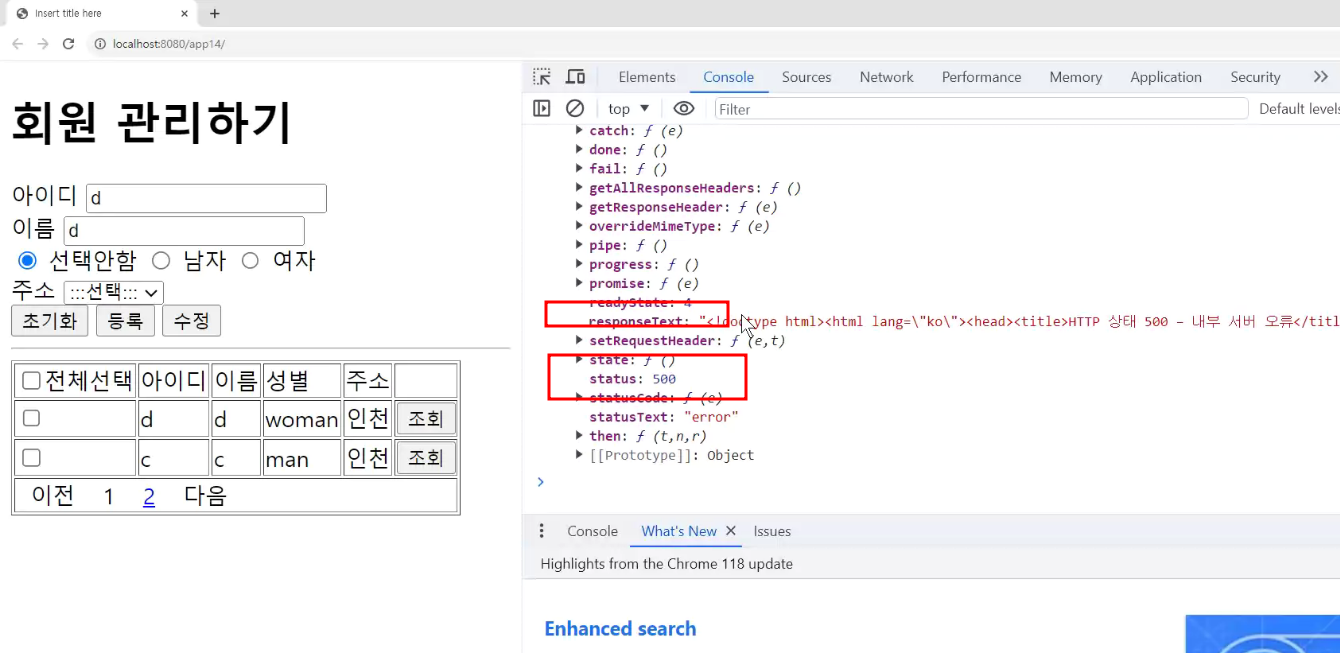1340x653 pixels.
Task: Click 조회 button in the man row
Action: pos(426,458)
